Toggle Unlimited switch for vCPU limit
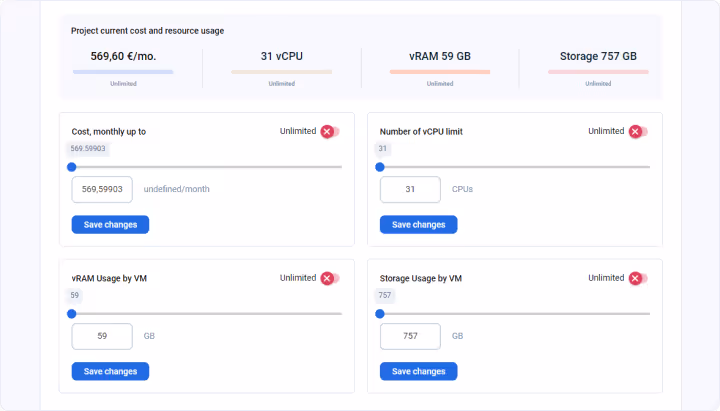This screenshot has height=411, width=720. pyautogui.click(x=638, y=132)
